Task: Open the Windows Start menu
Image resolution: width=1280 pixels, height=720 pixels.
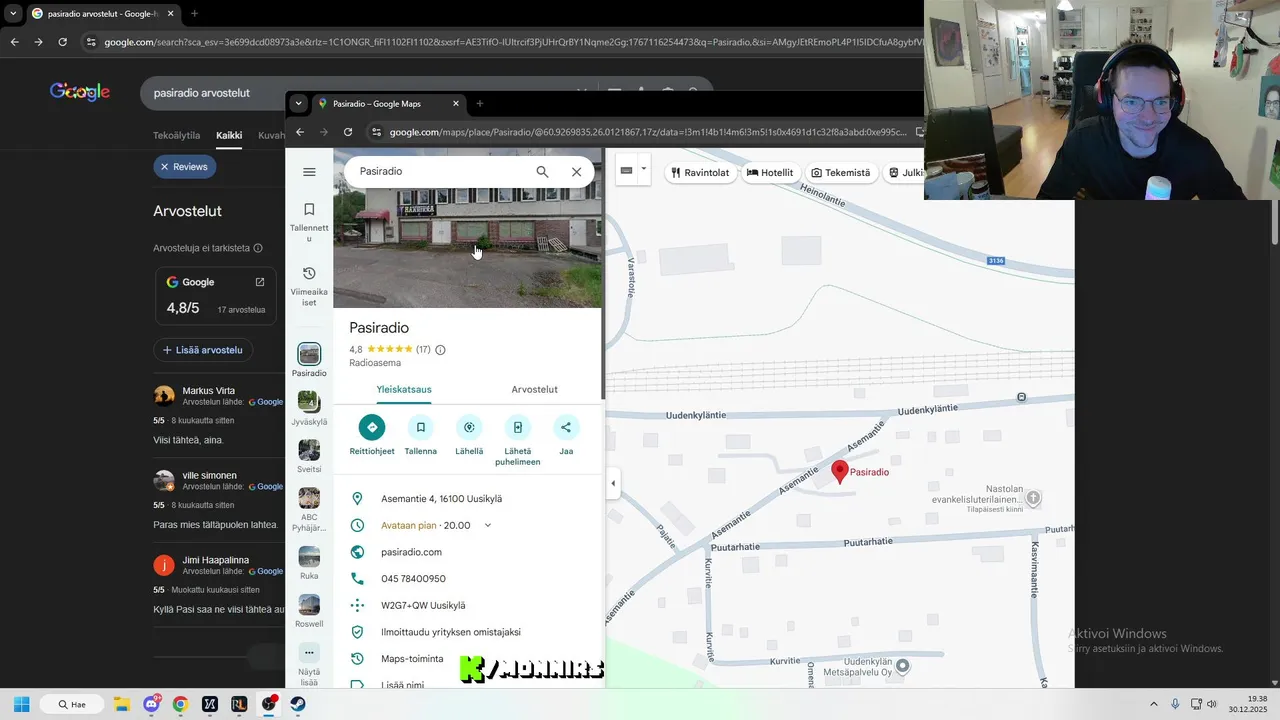Action: (22, 704)
